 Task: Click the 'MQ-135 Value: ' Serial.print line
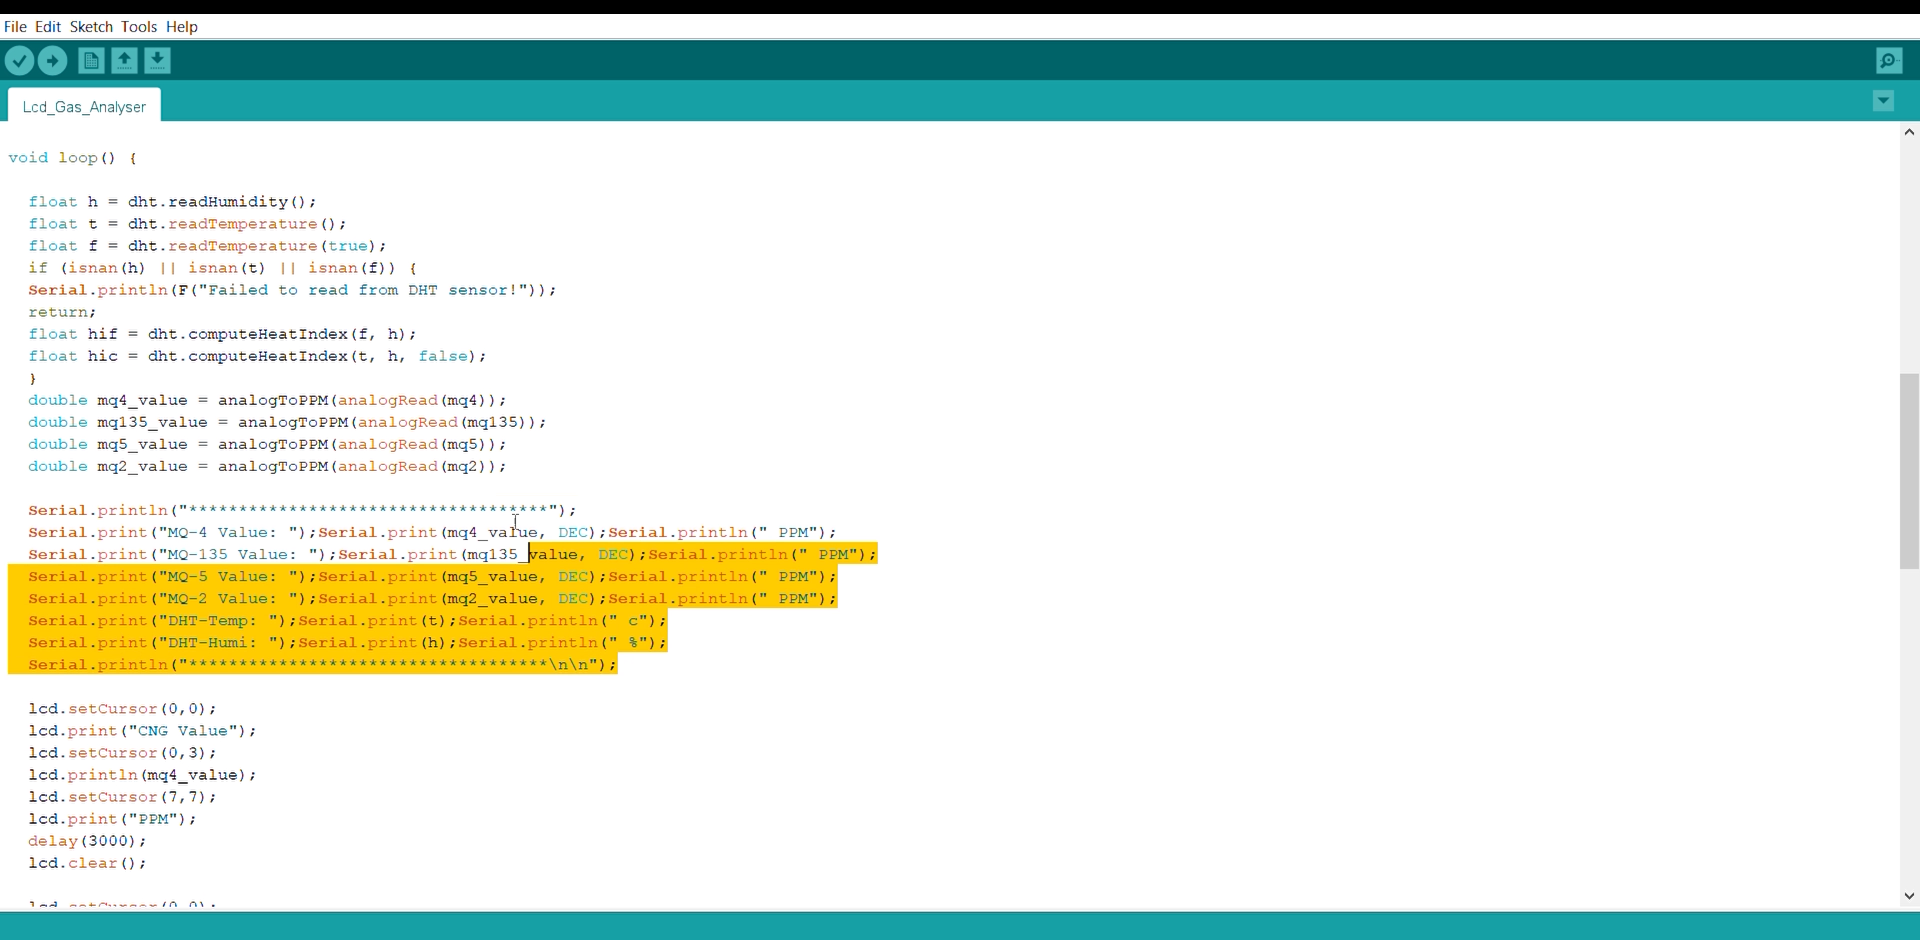tap(452, 554)
